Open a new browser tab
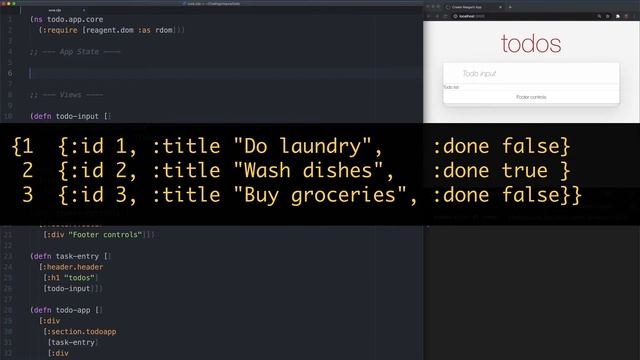 click(510, 7)
